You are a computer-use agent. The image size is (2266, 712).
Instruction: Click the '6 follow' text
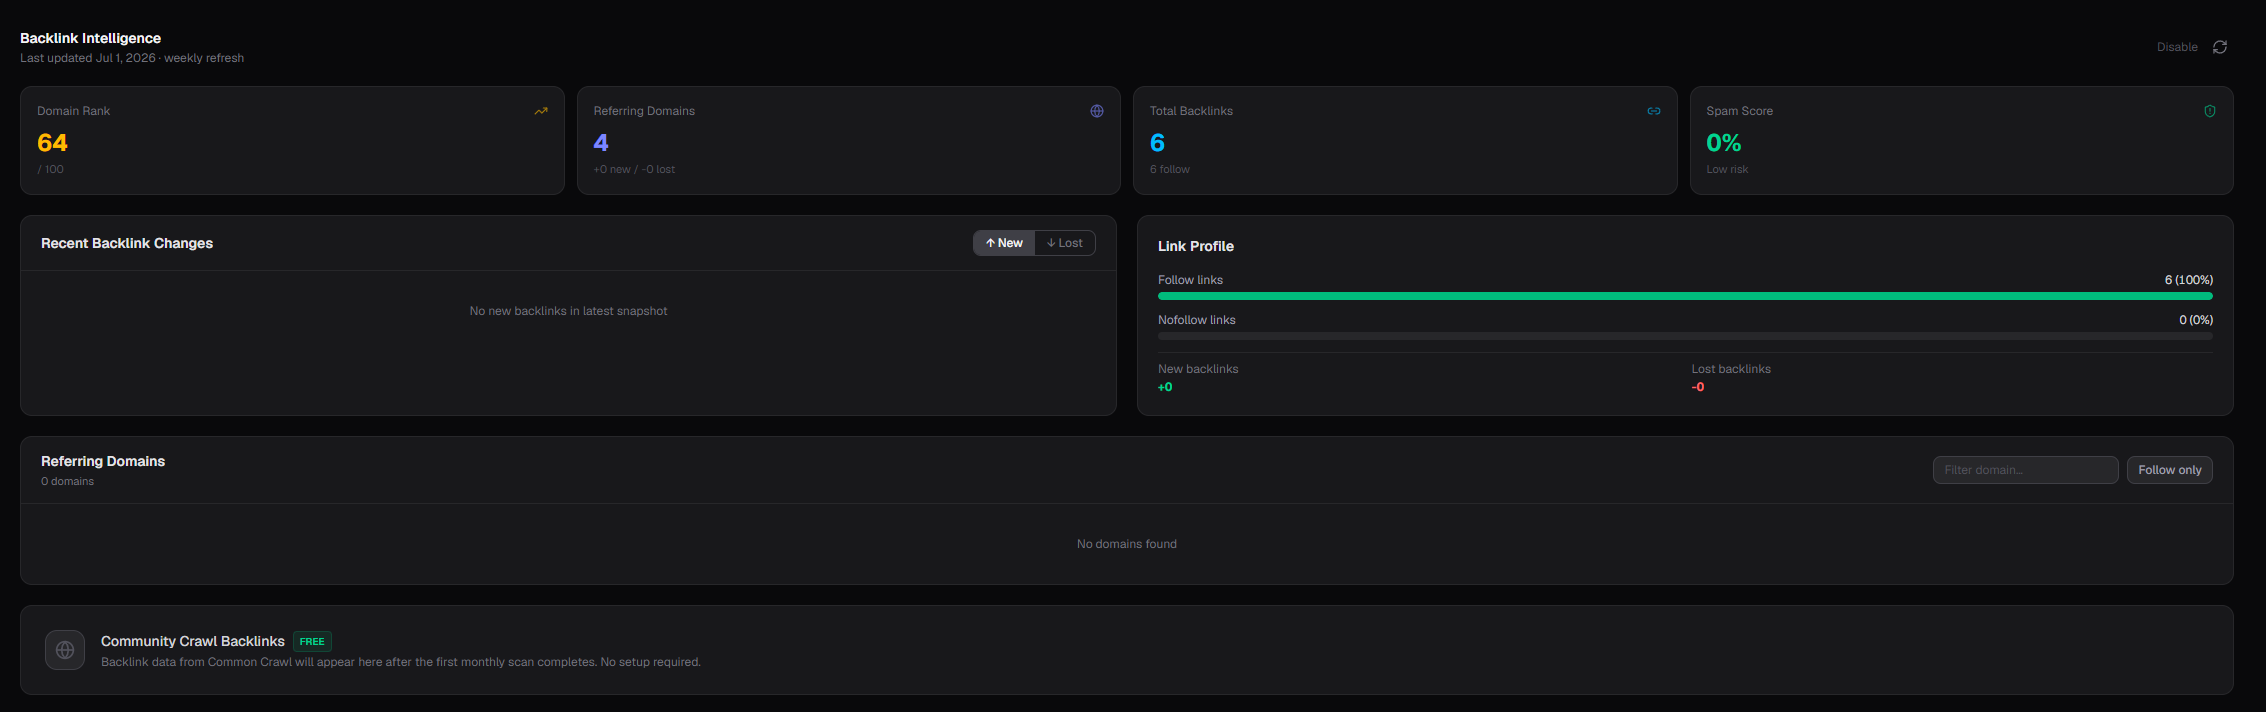click(x=1170, y=169)
